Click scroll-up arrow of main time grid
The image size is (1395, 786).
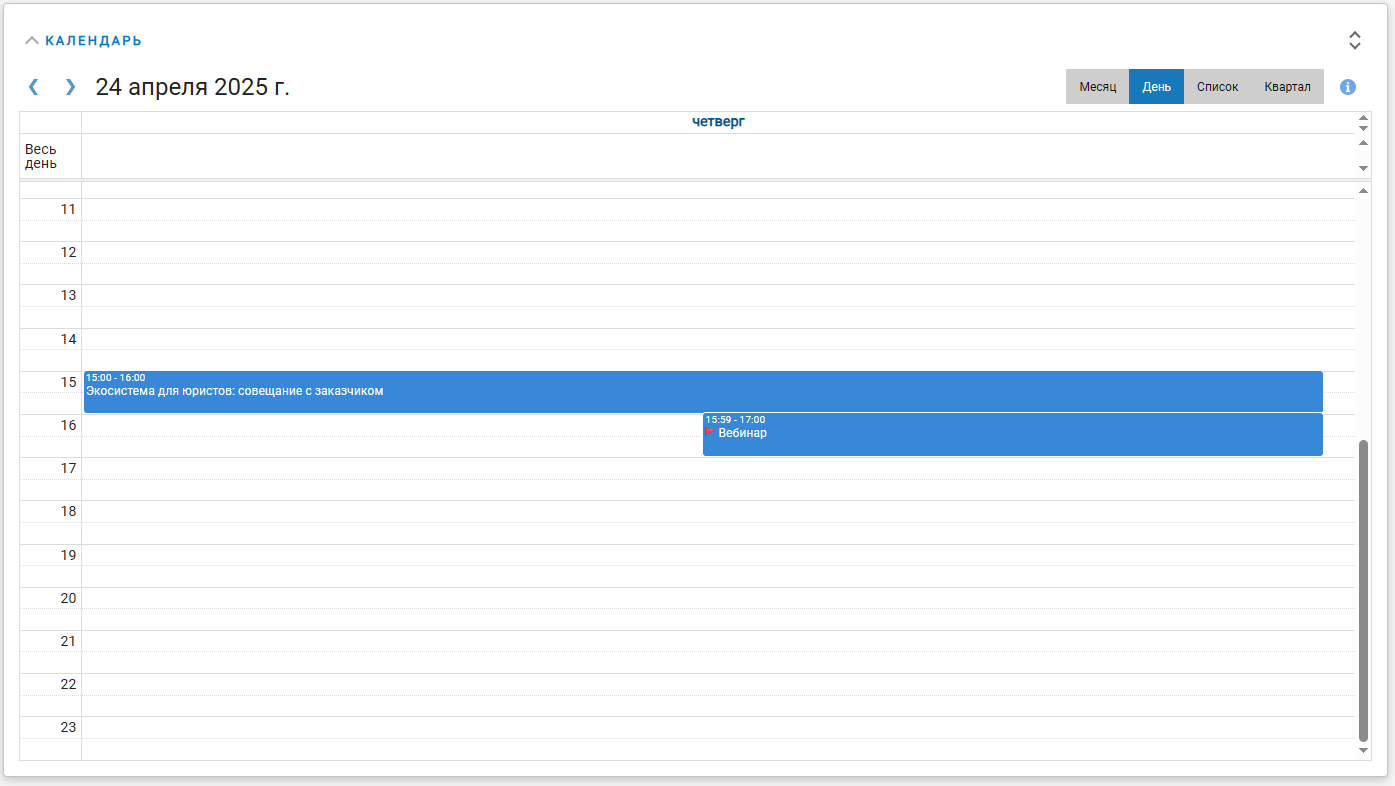[1363, 190]
